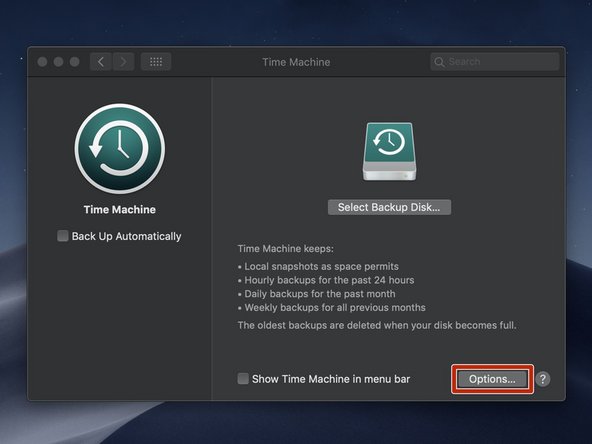Enable Back Up Automatically checkbox
The height and width of the screenshot is (444, 592).
[63, 236]
